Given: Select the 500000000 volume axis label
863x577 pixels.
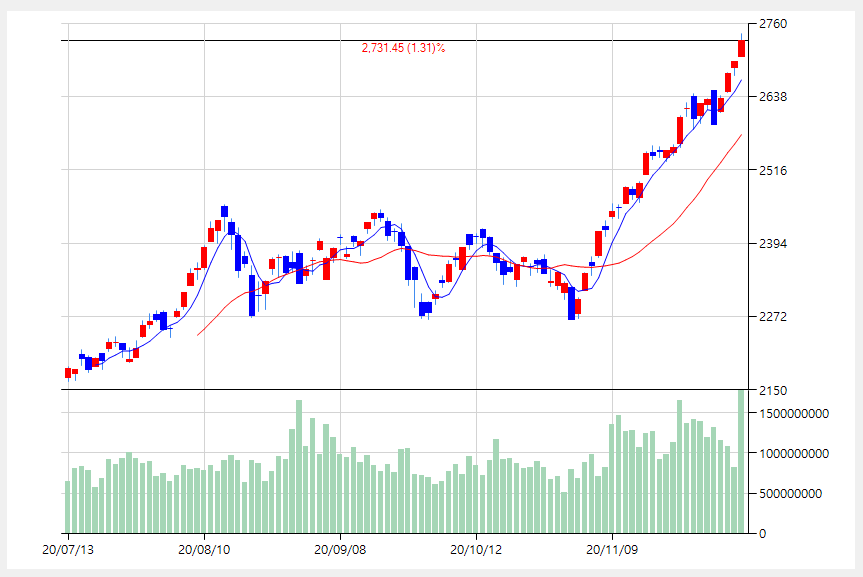Looking at the screenshot, I should click(x=790, y=494).
